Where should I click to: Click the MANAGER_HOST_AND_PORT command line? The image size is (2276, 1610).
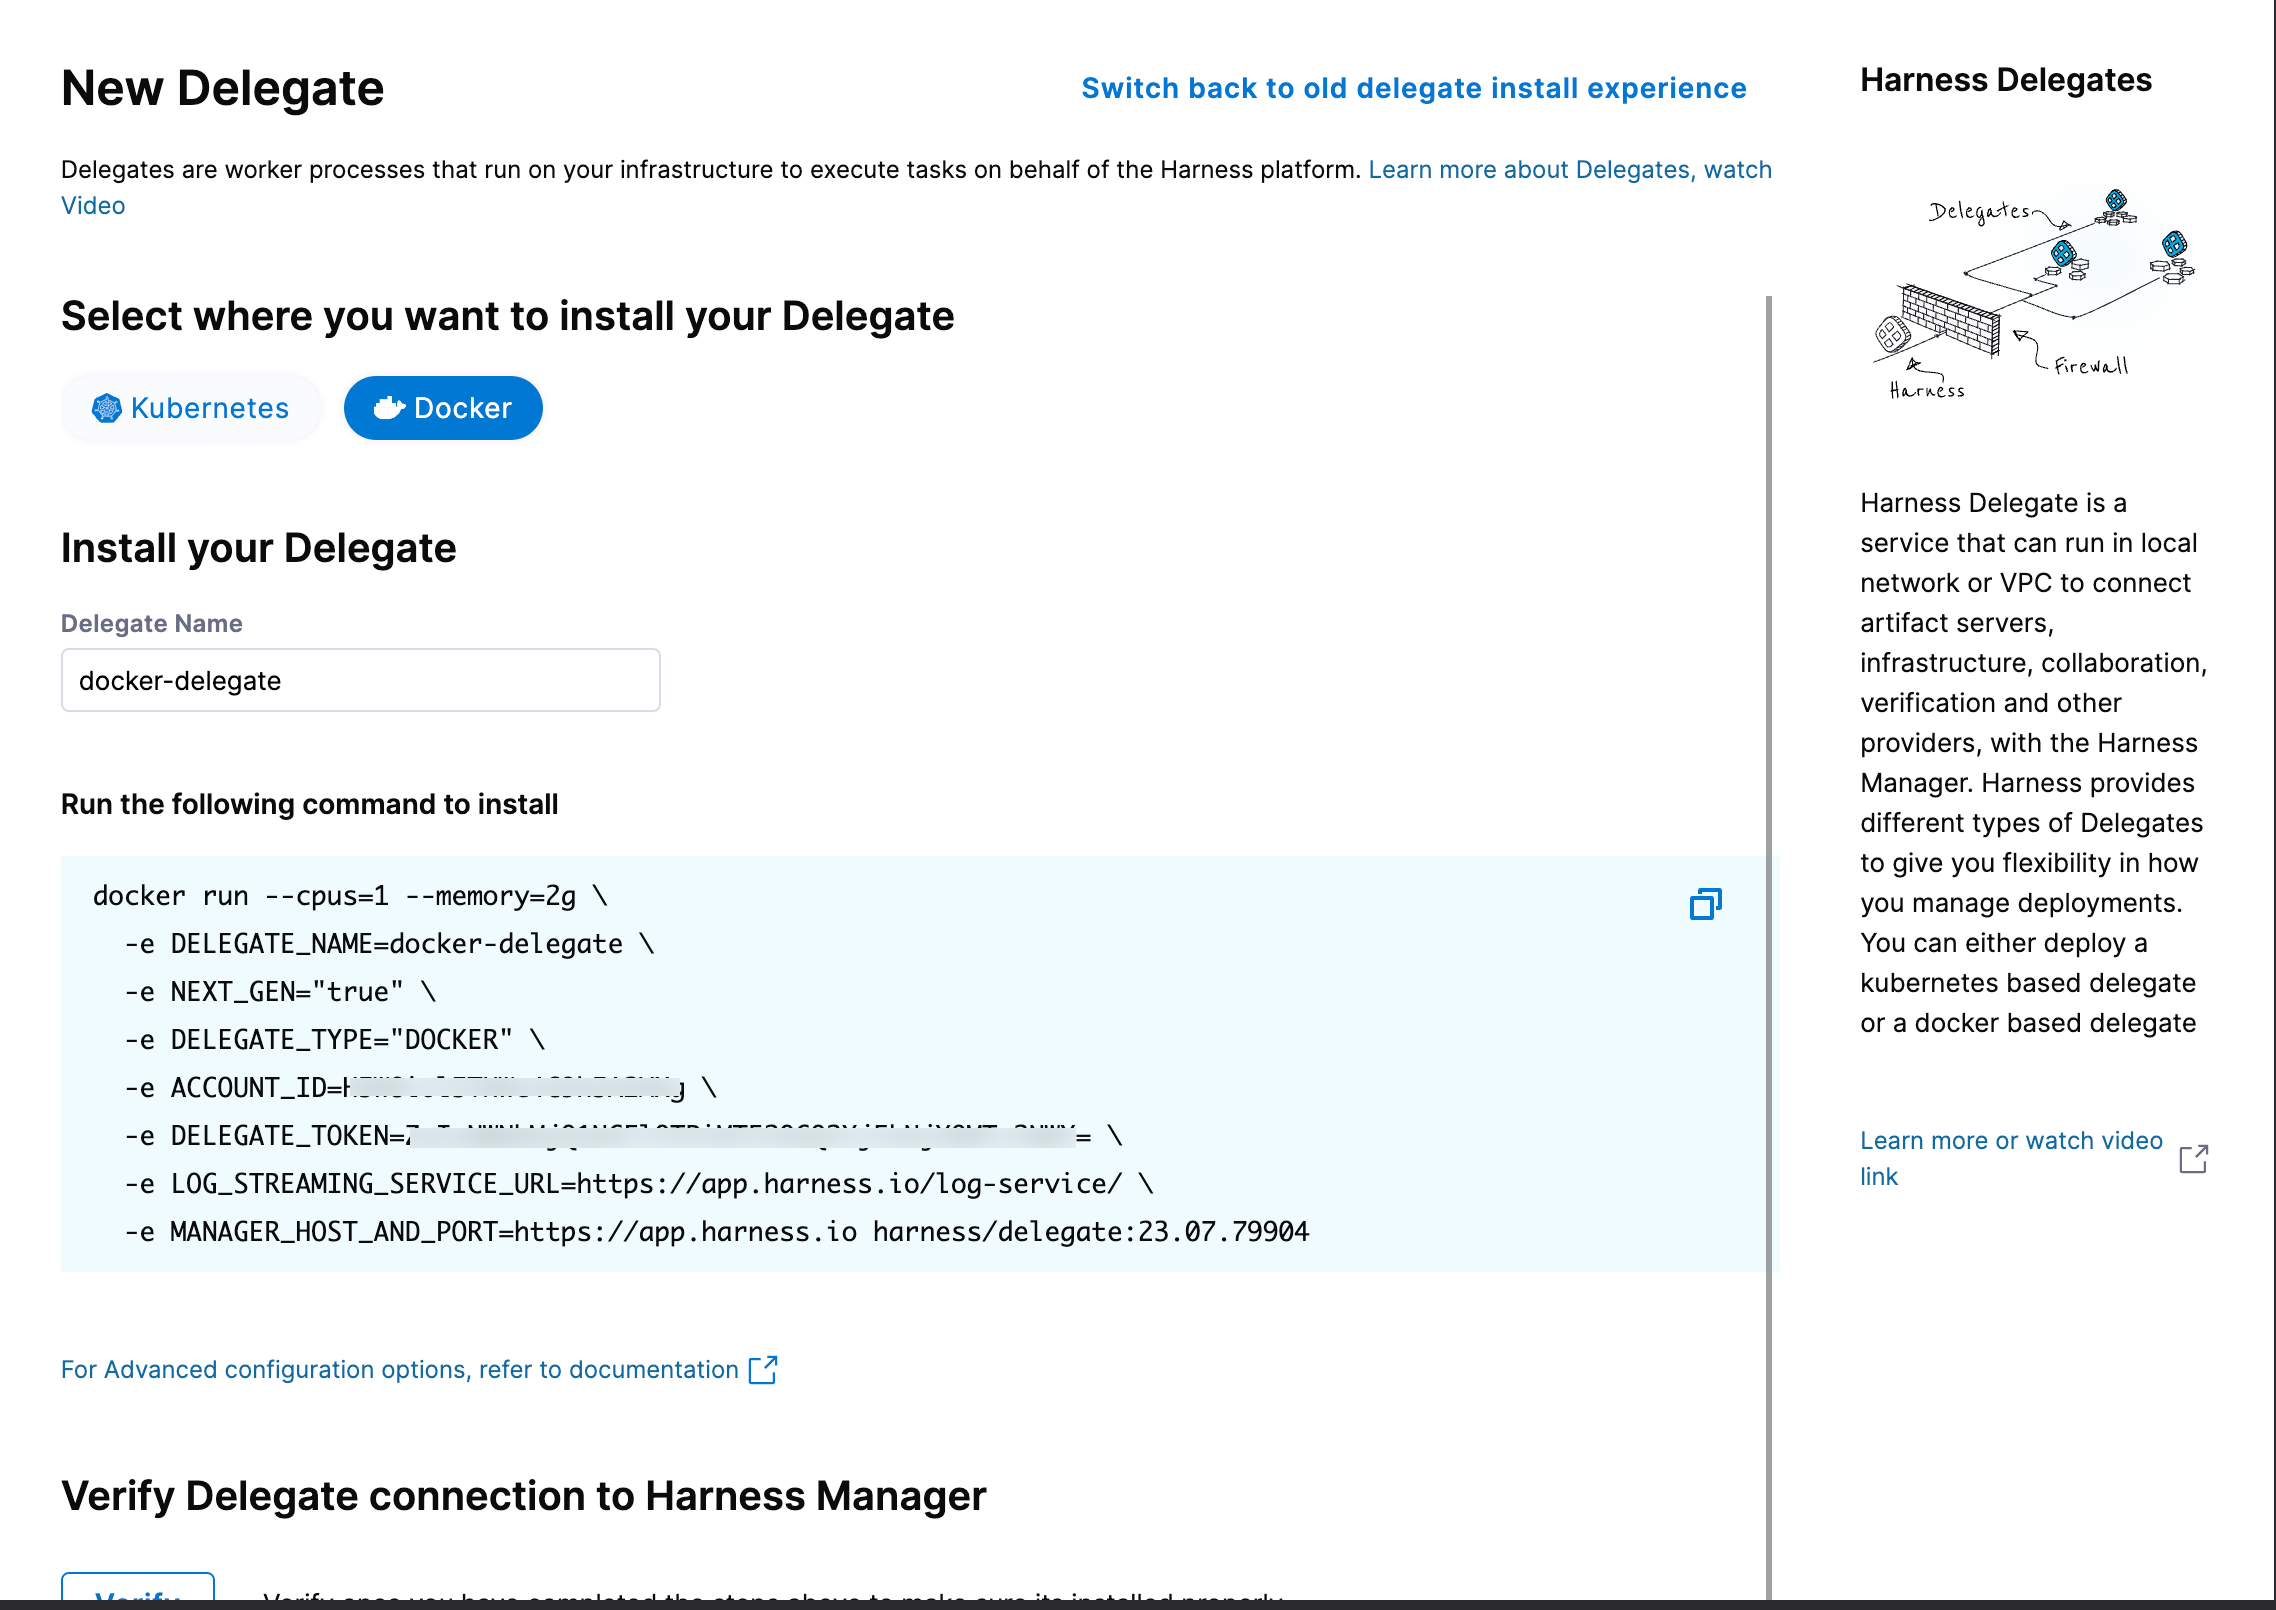point(715,1232)
